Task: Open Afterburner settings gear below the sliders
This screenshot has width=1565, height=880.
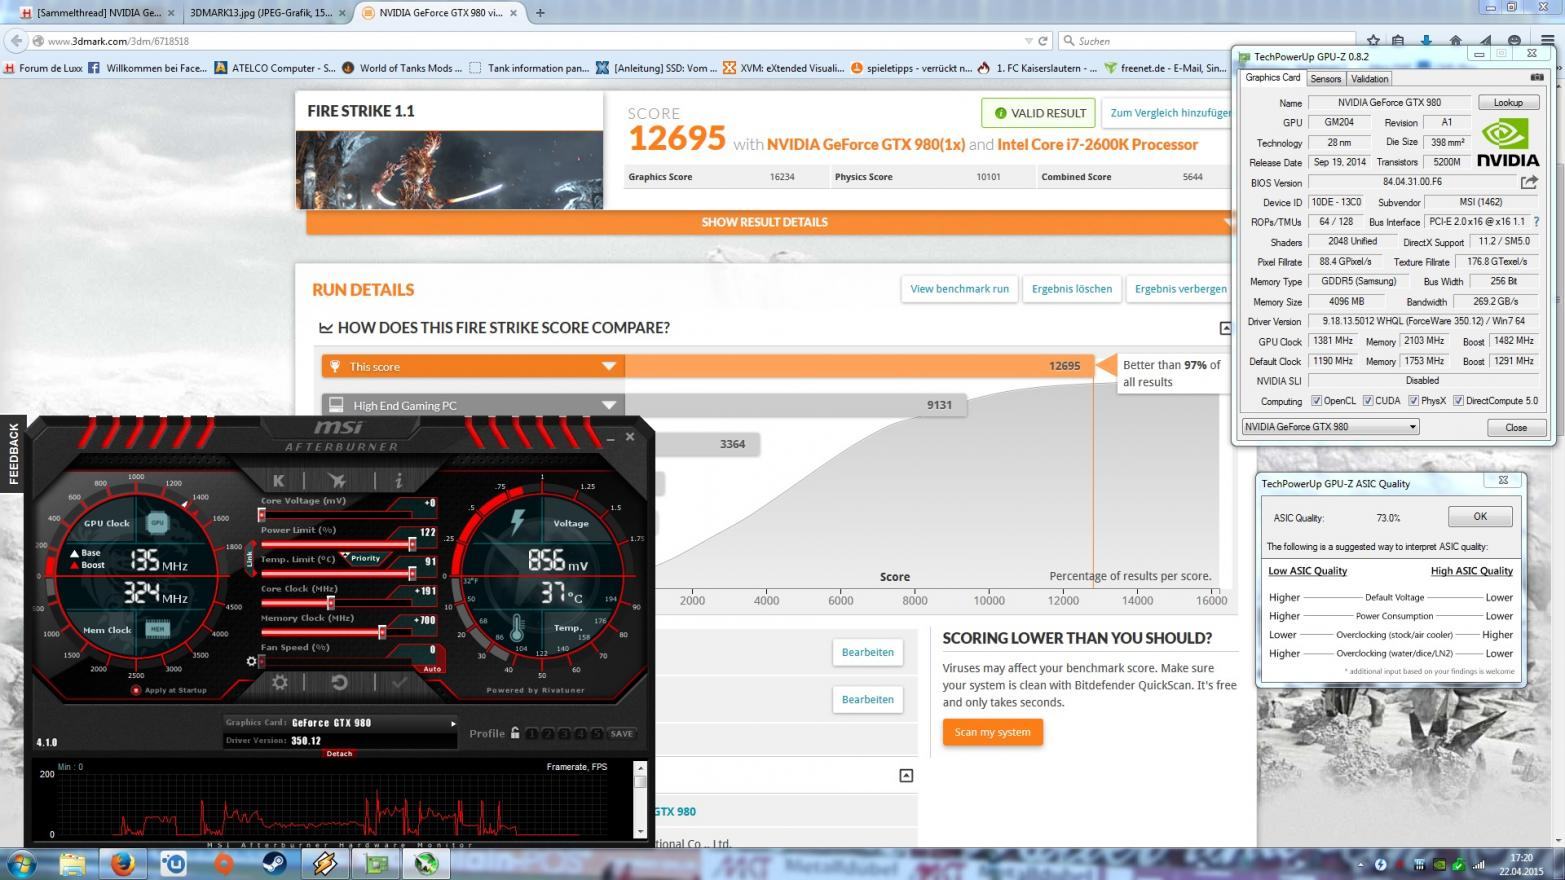Action: pyautogui.click(x=280, y=682)
